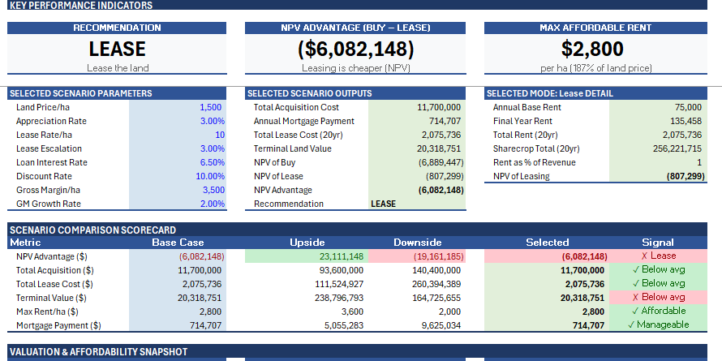Select the Upside Total Acquisition 93,600,000 cell
722x361 pixels.
click(307, 270)
